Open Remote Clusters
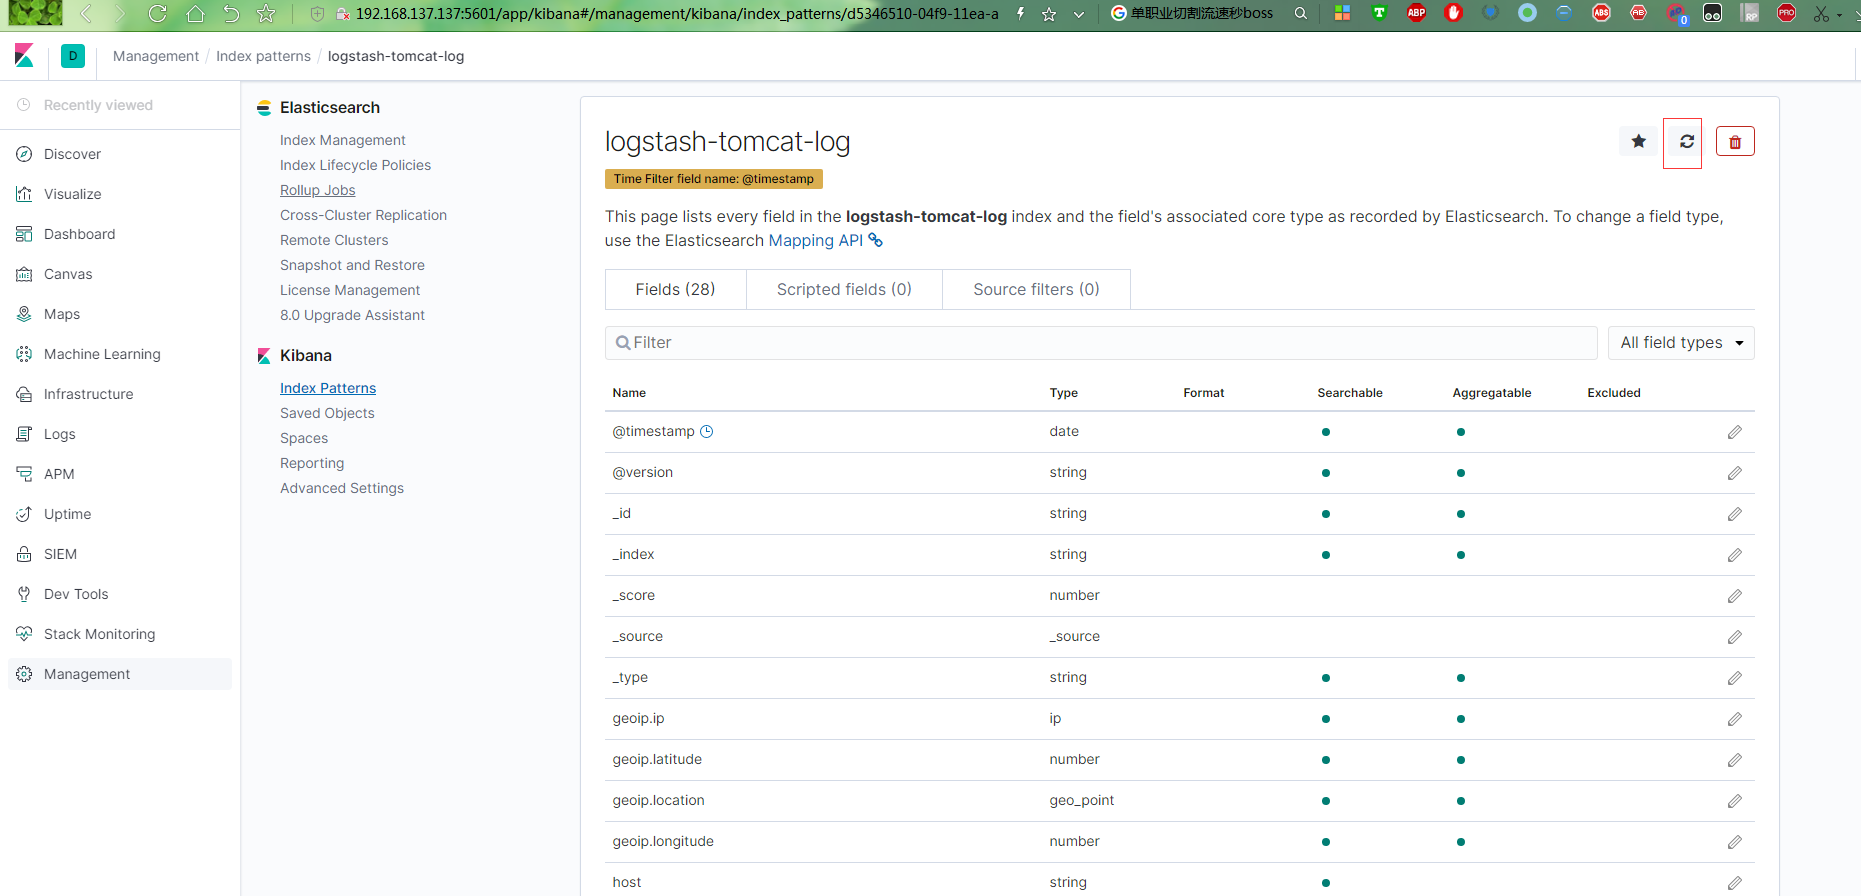 334,240
